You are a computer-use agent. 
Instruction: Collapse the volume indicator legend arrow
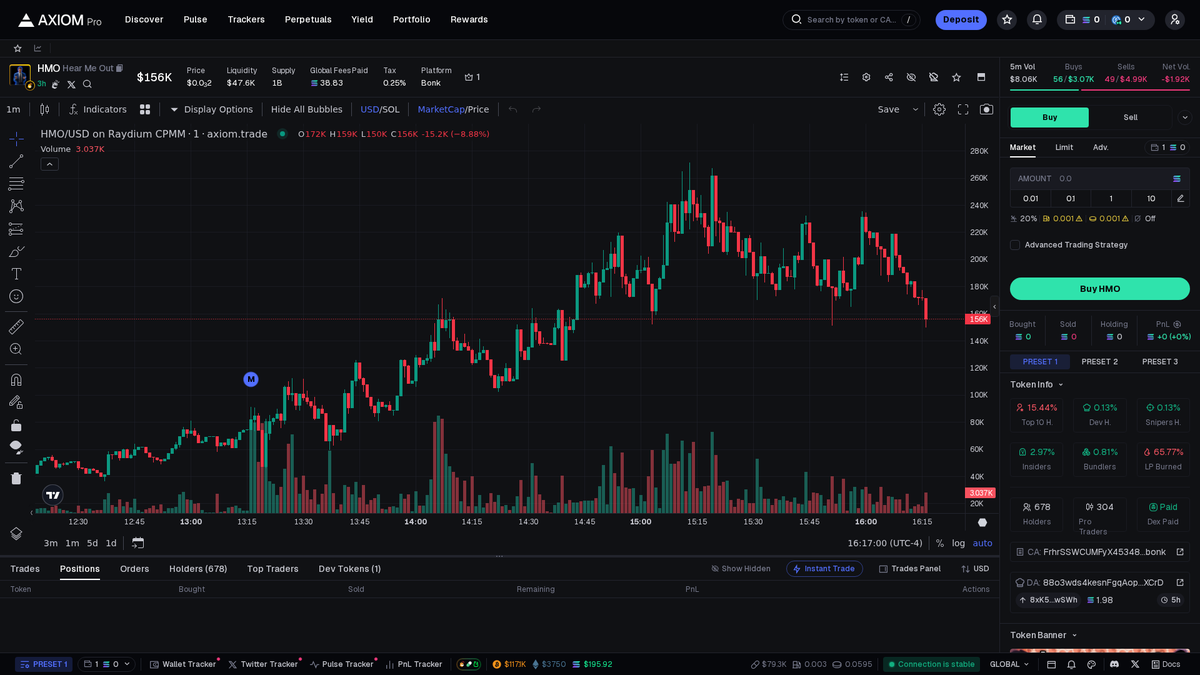coord(49,164)
